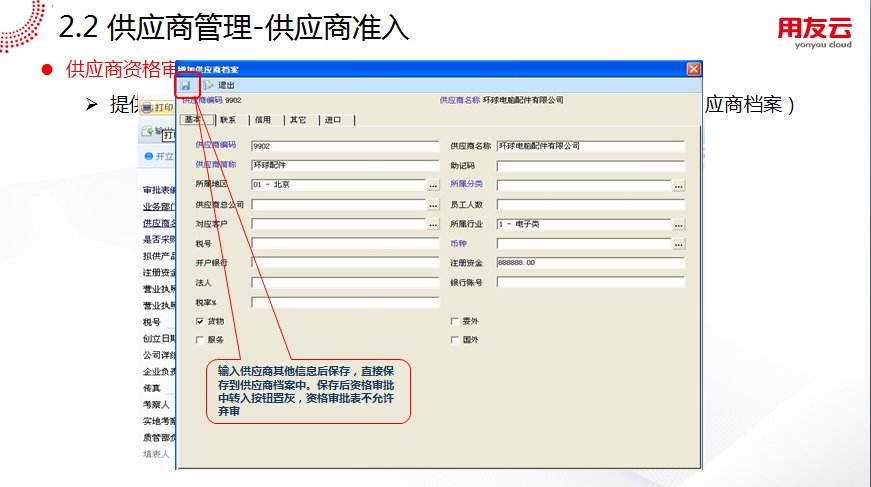Click the 开户银行 input field
Image resolution: width=871 pixels, height=487 pixels.
[x=345, y=263]
